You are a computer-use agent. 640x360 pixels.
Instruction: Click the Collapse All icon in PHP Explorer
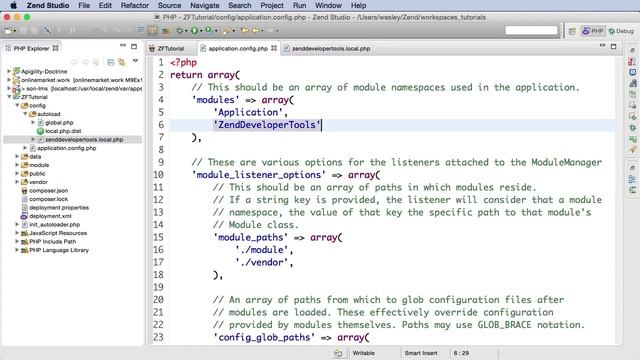point(111,62)
